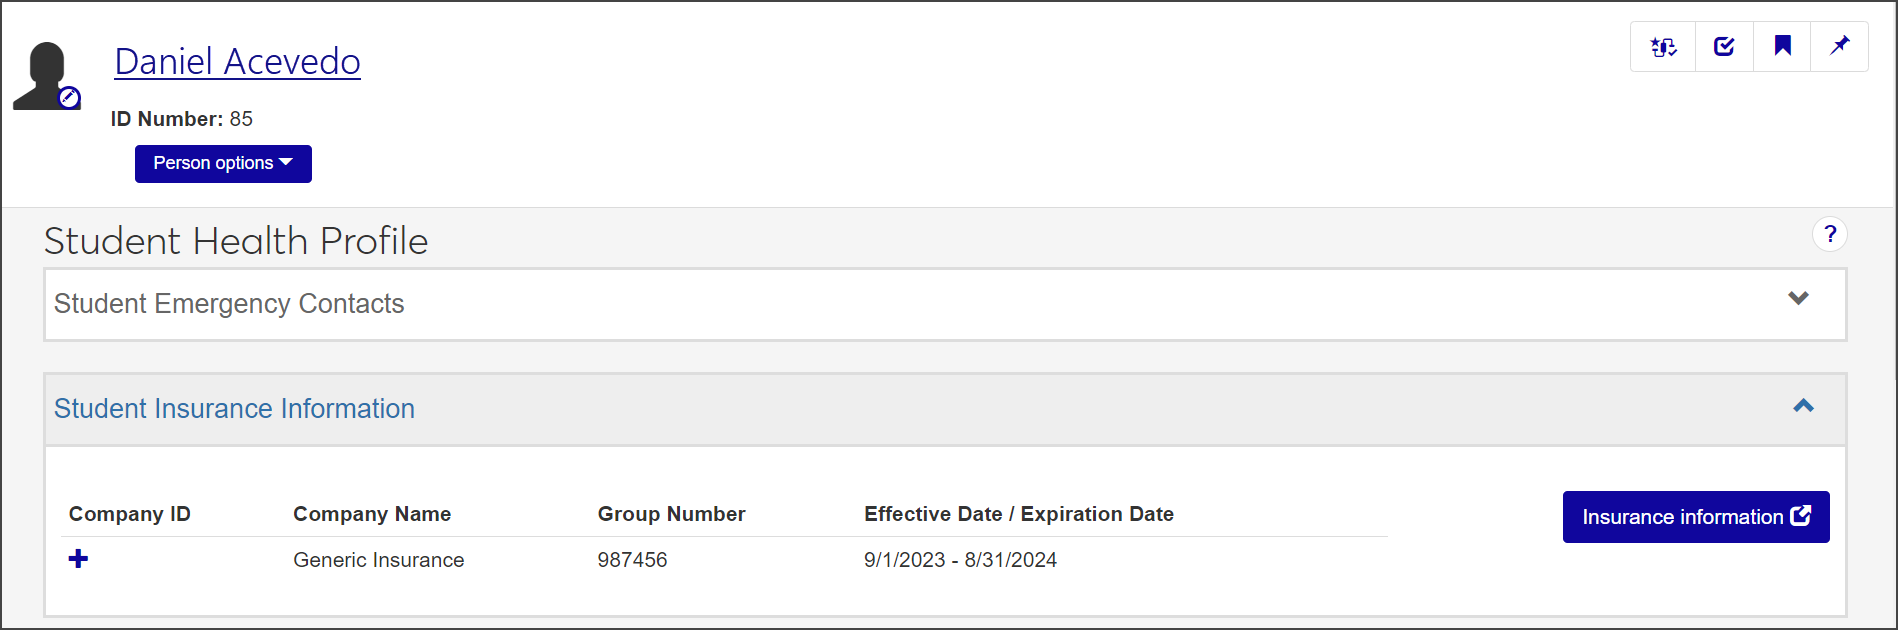Collapse Student Insurance Information using up chevron
1898x630 pixels.
click(1803, 406)
